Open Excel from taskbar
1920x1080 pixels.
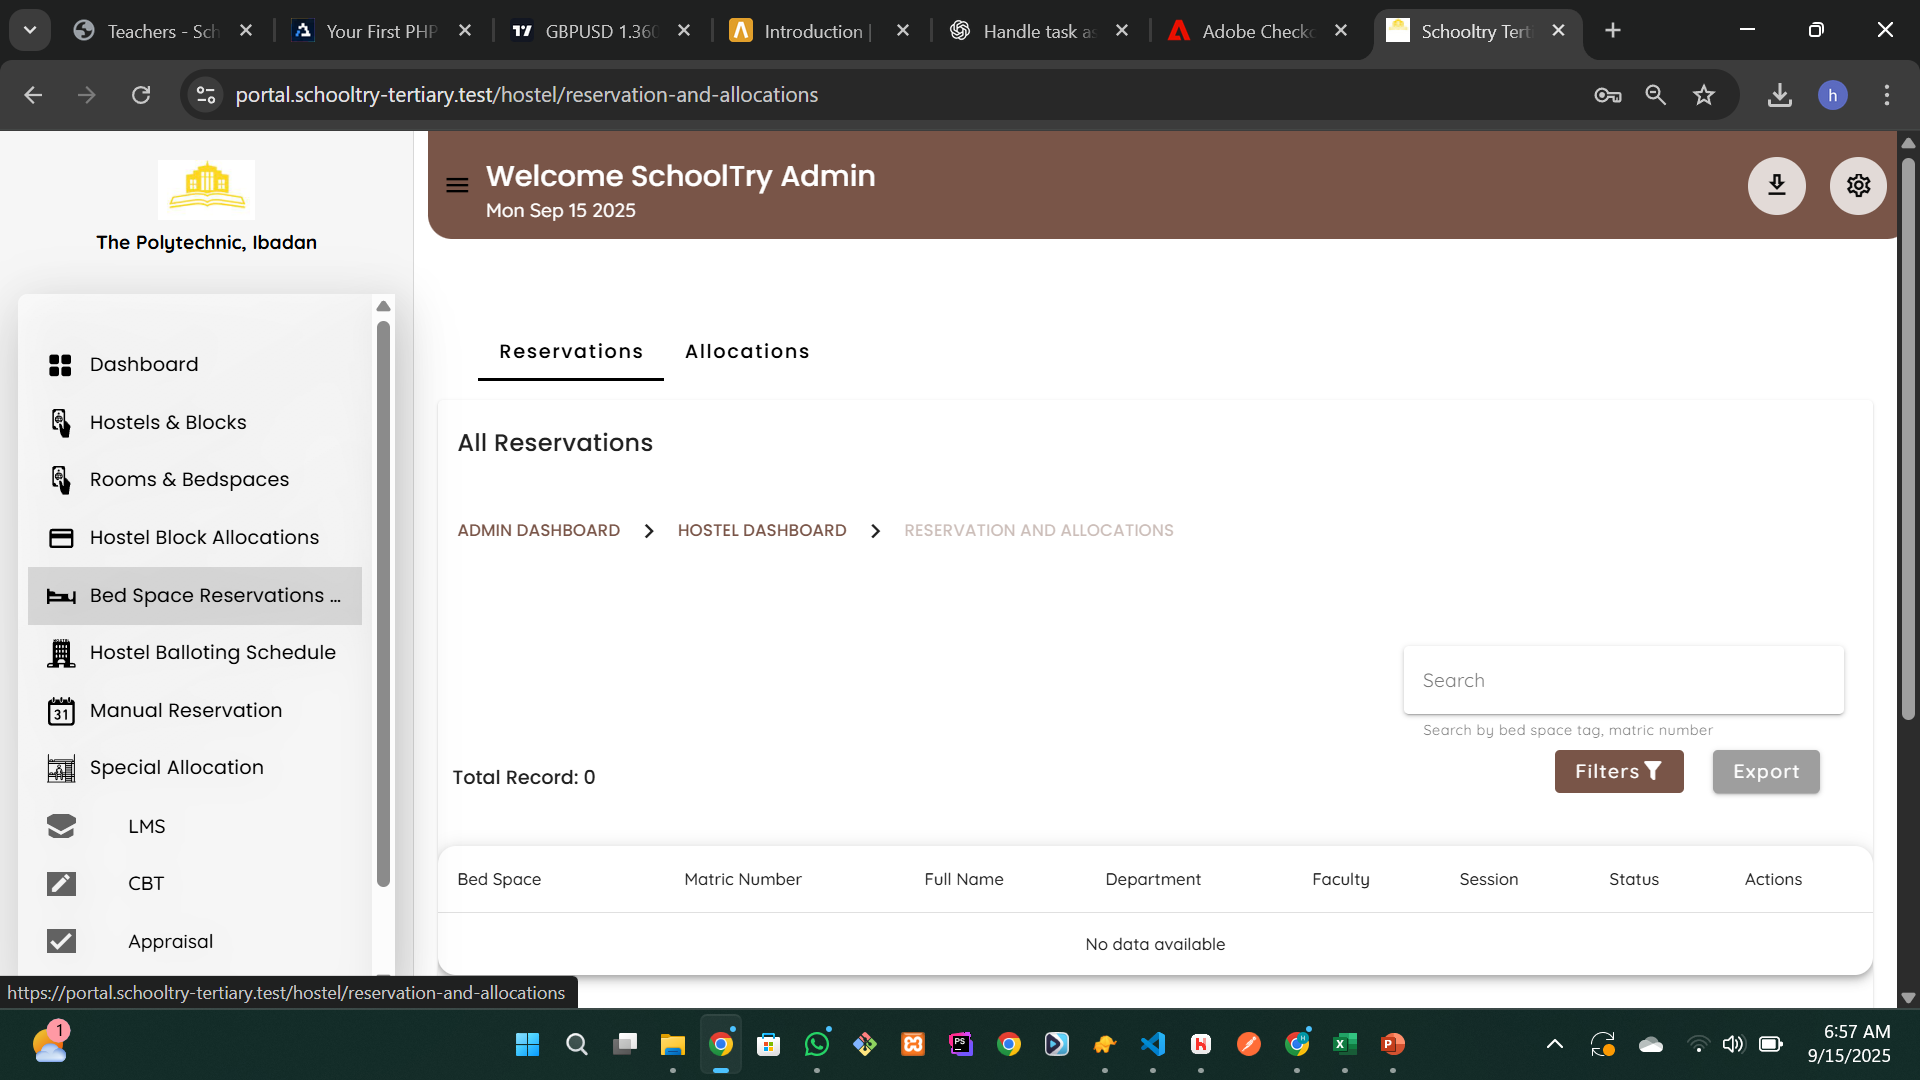coord(1345,1045)
